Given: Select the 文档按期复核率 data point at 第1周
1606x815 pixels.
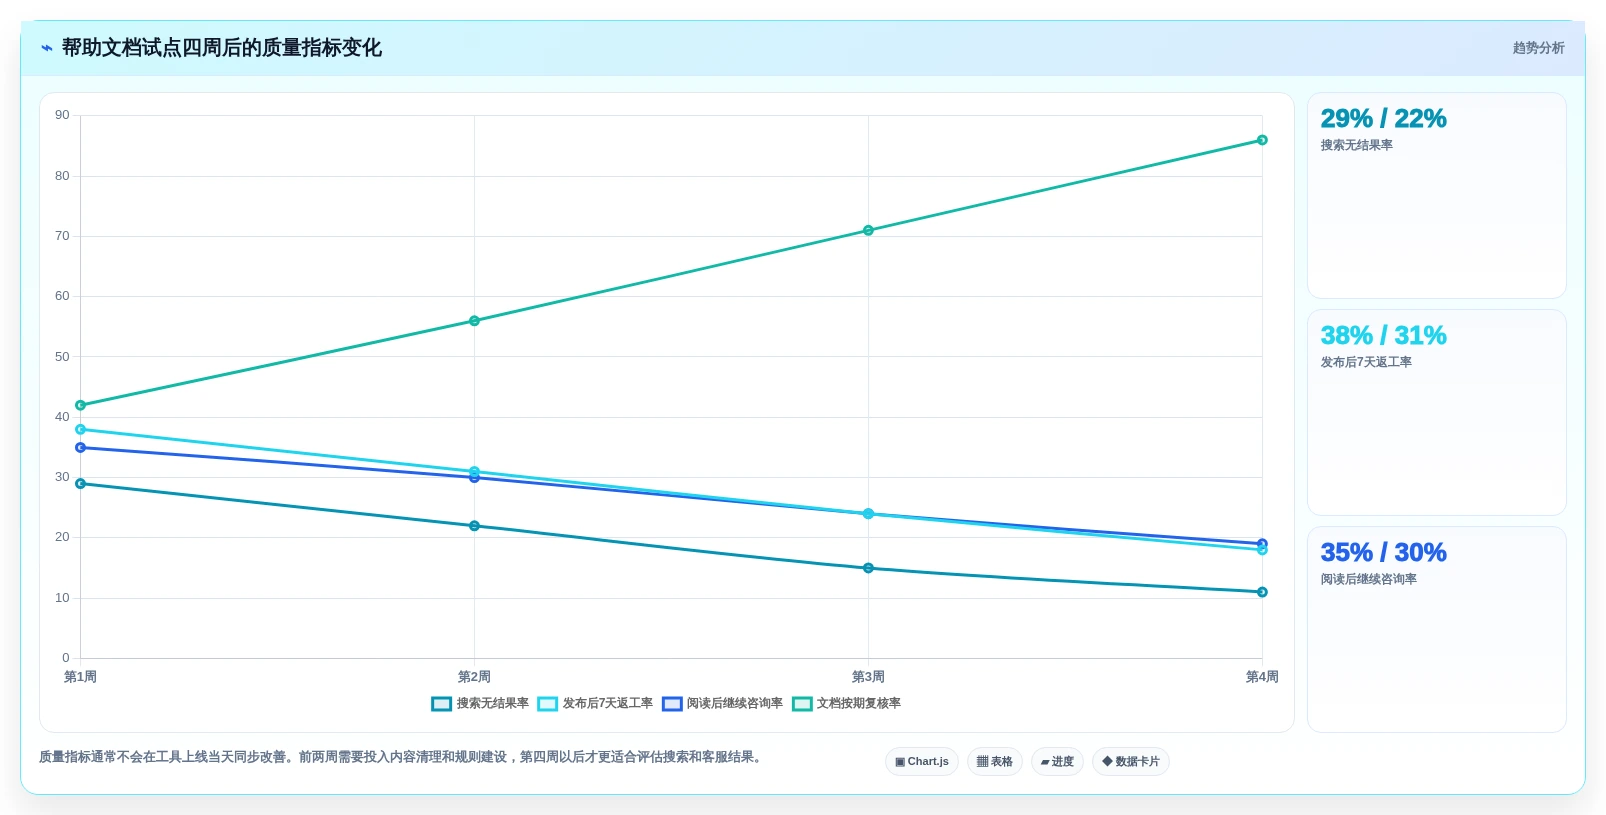Looking at the screenshot, I should pyautogui.click(x=81, y=406).
